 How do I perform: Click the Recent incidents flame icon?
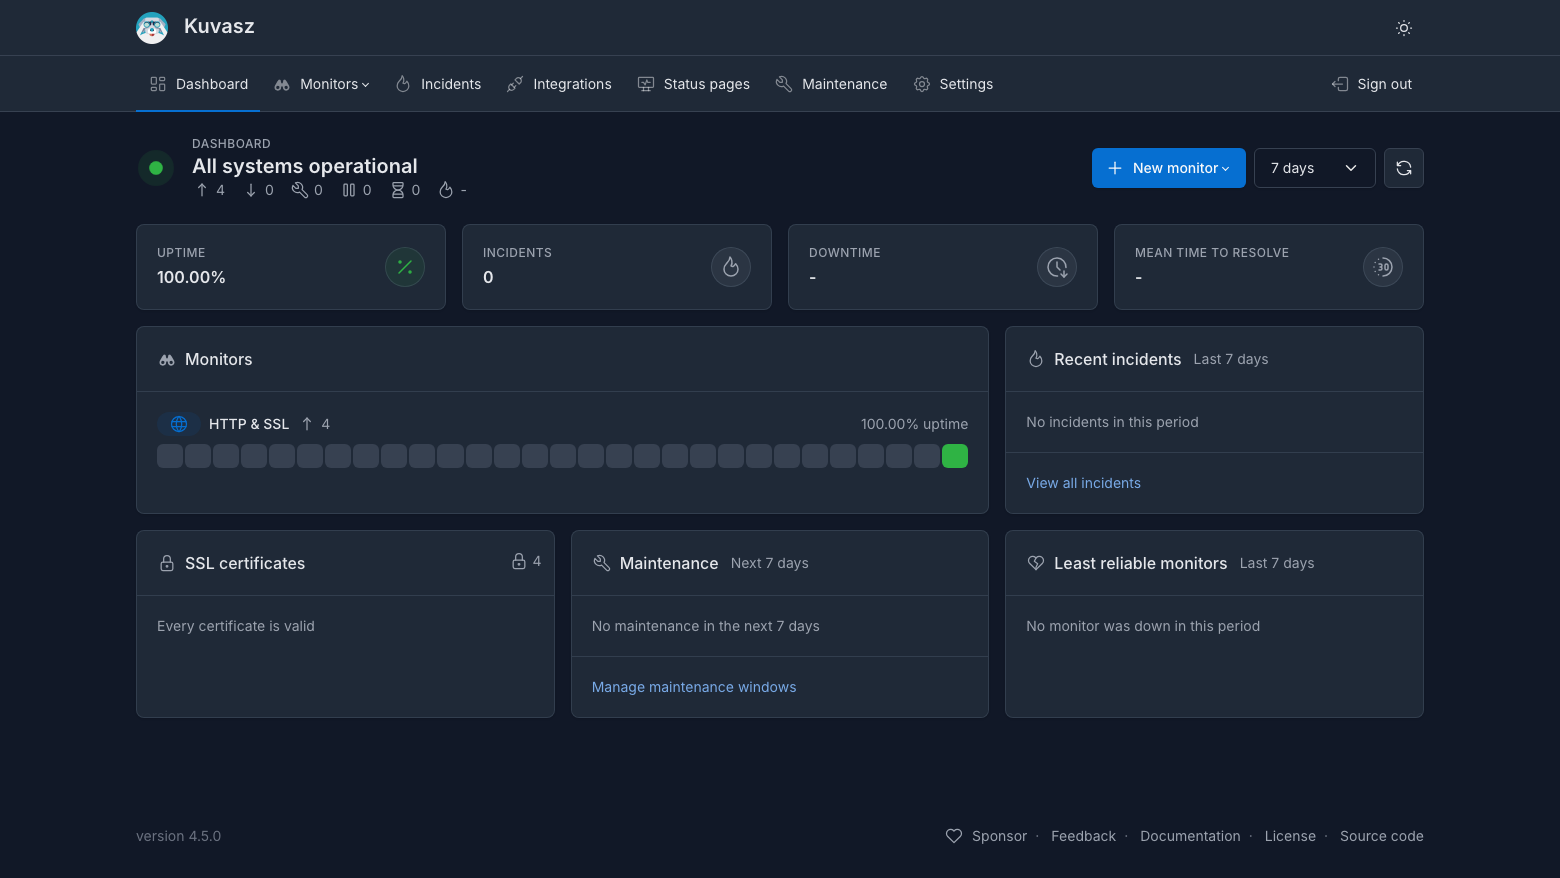pos(1036,359)
